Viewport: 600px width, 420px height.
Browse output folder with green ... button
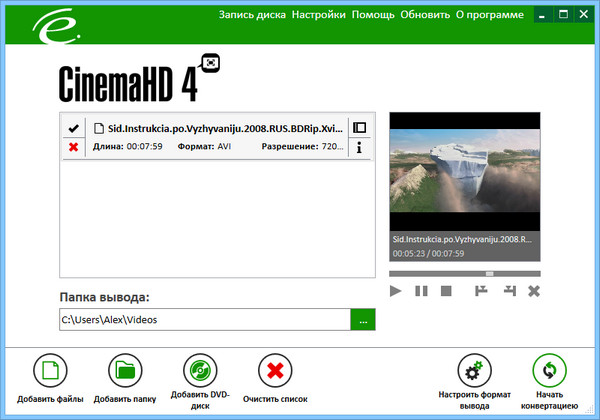(363, 319)
